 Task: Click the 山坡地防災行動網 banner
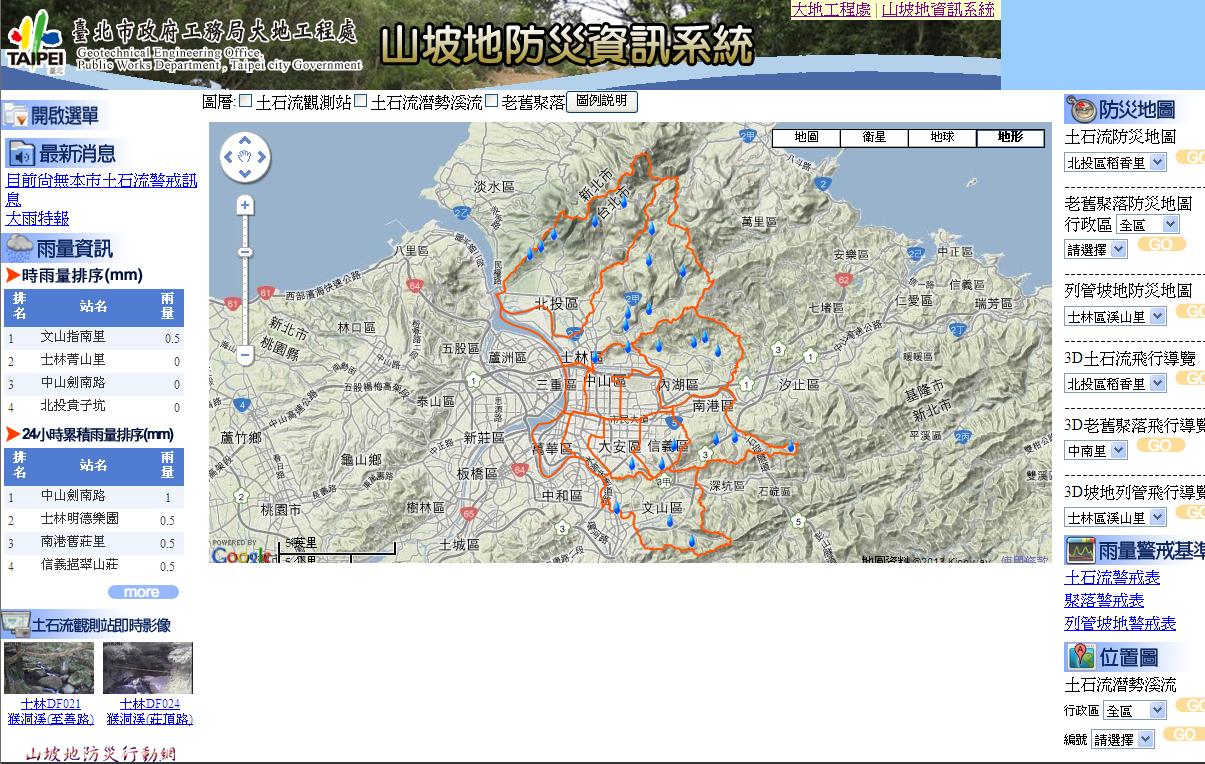[100, 754]
